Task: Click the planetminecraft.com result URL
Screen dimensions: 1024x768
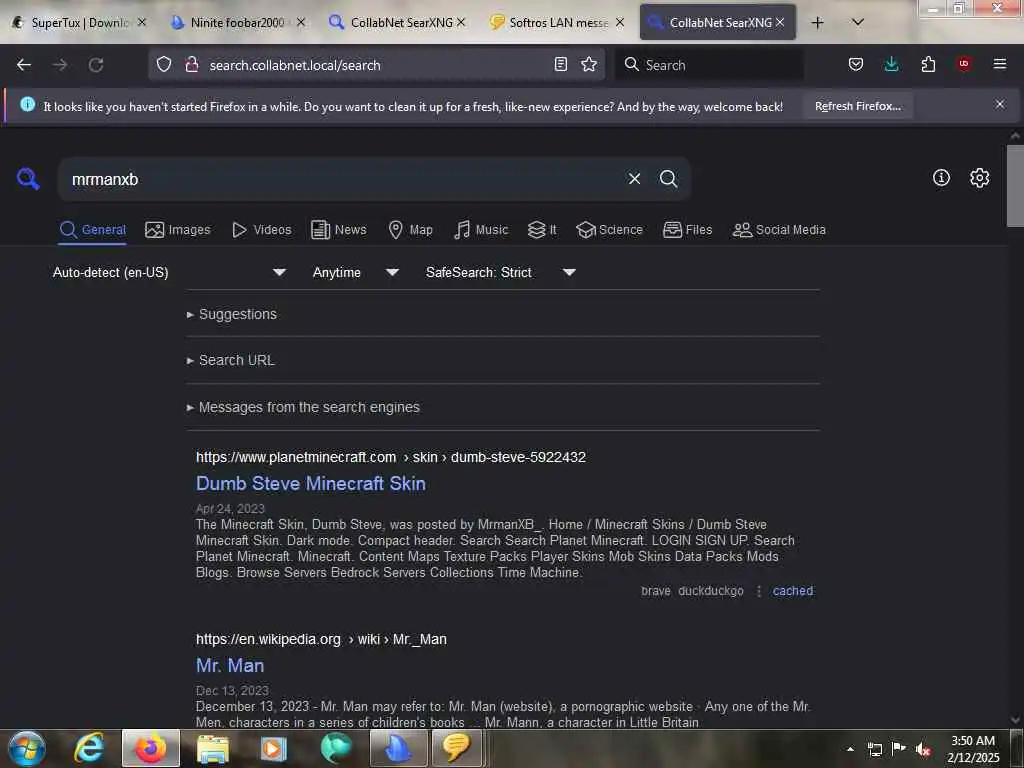Action: [391, 457]
